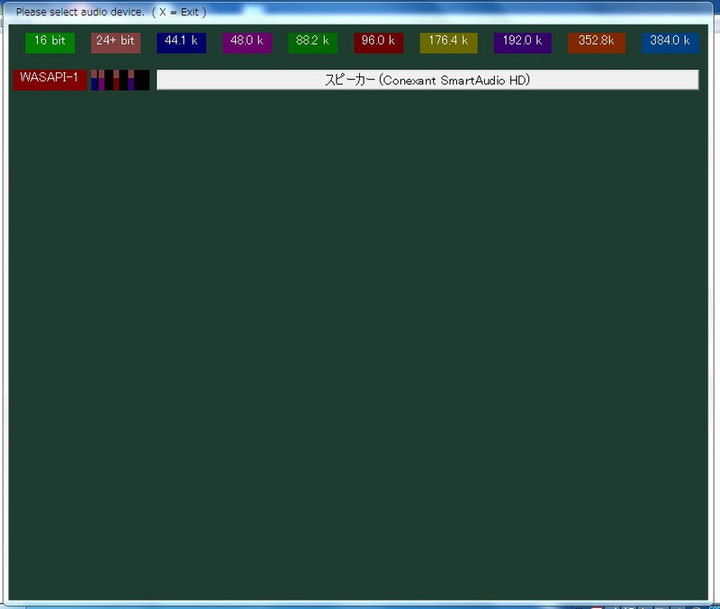Select the Conexant SmartAudio HD speaker device
The width and height of the screenshot is (720, 609).
click(427, 80)
